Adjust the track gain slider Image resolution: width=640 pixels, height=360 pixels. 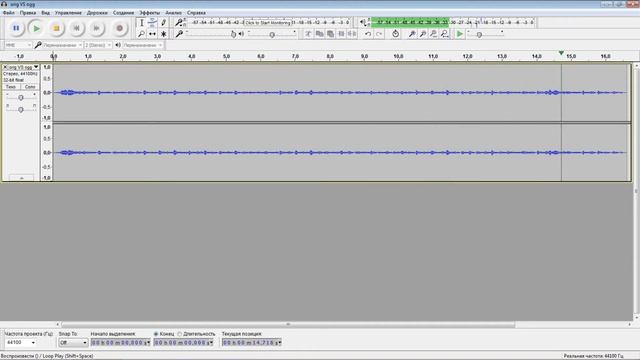tap(21, 97)
